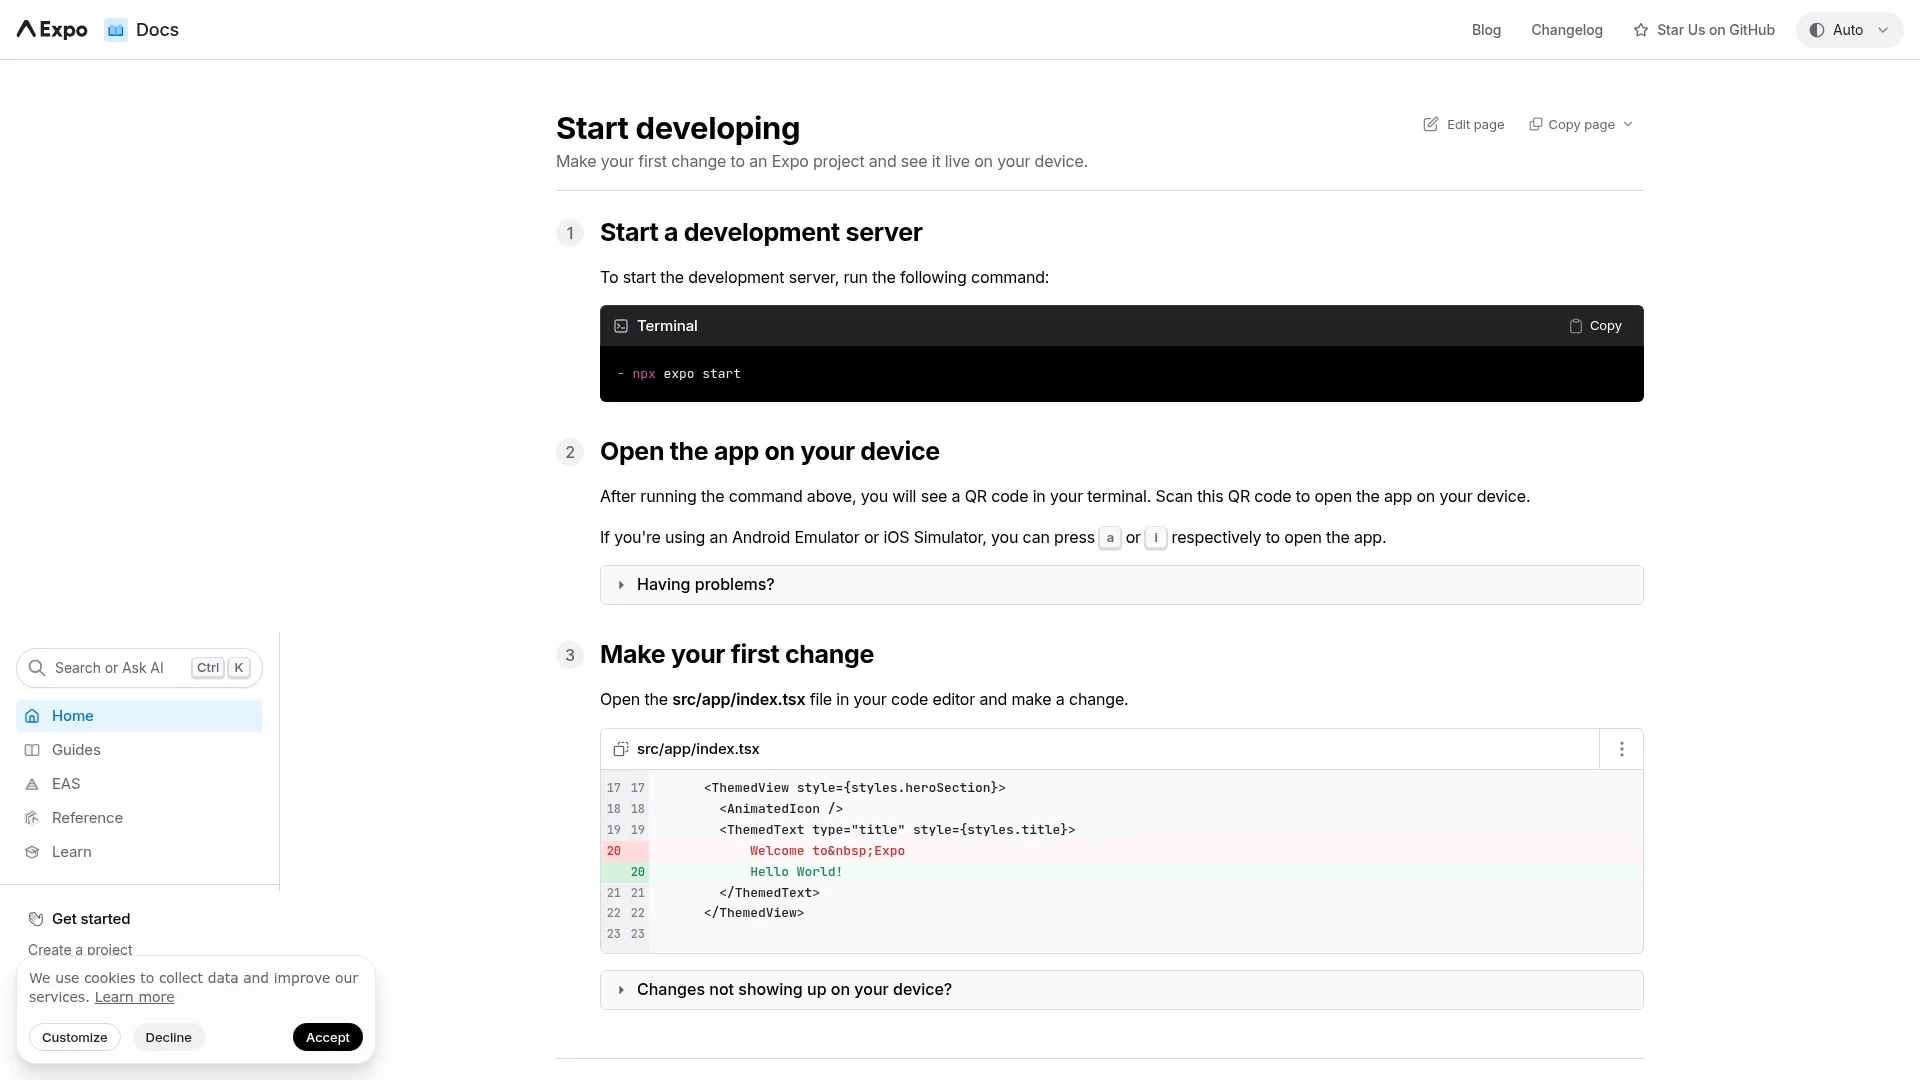Screen dimensions: 1920x1080
Task: Open the Changelog page
Action: 1567,30
